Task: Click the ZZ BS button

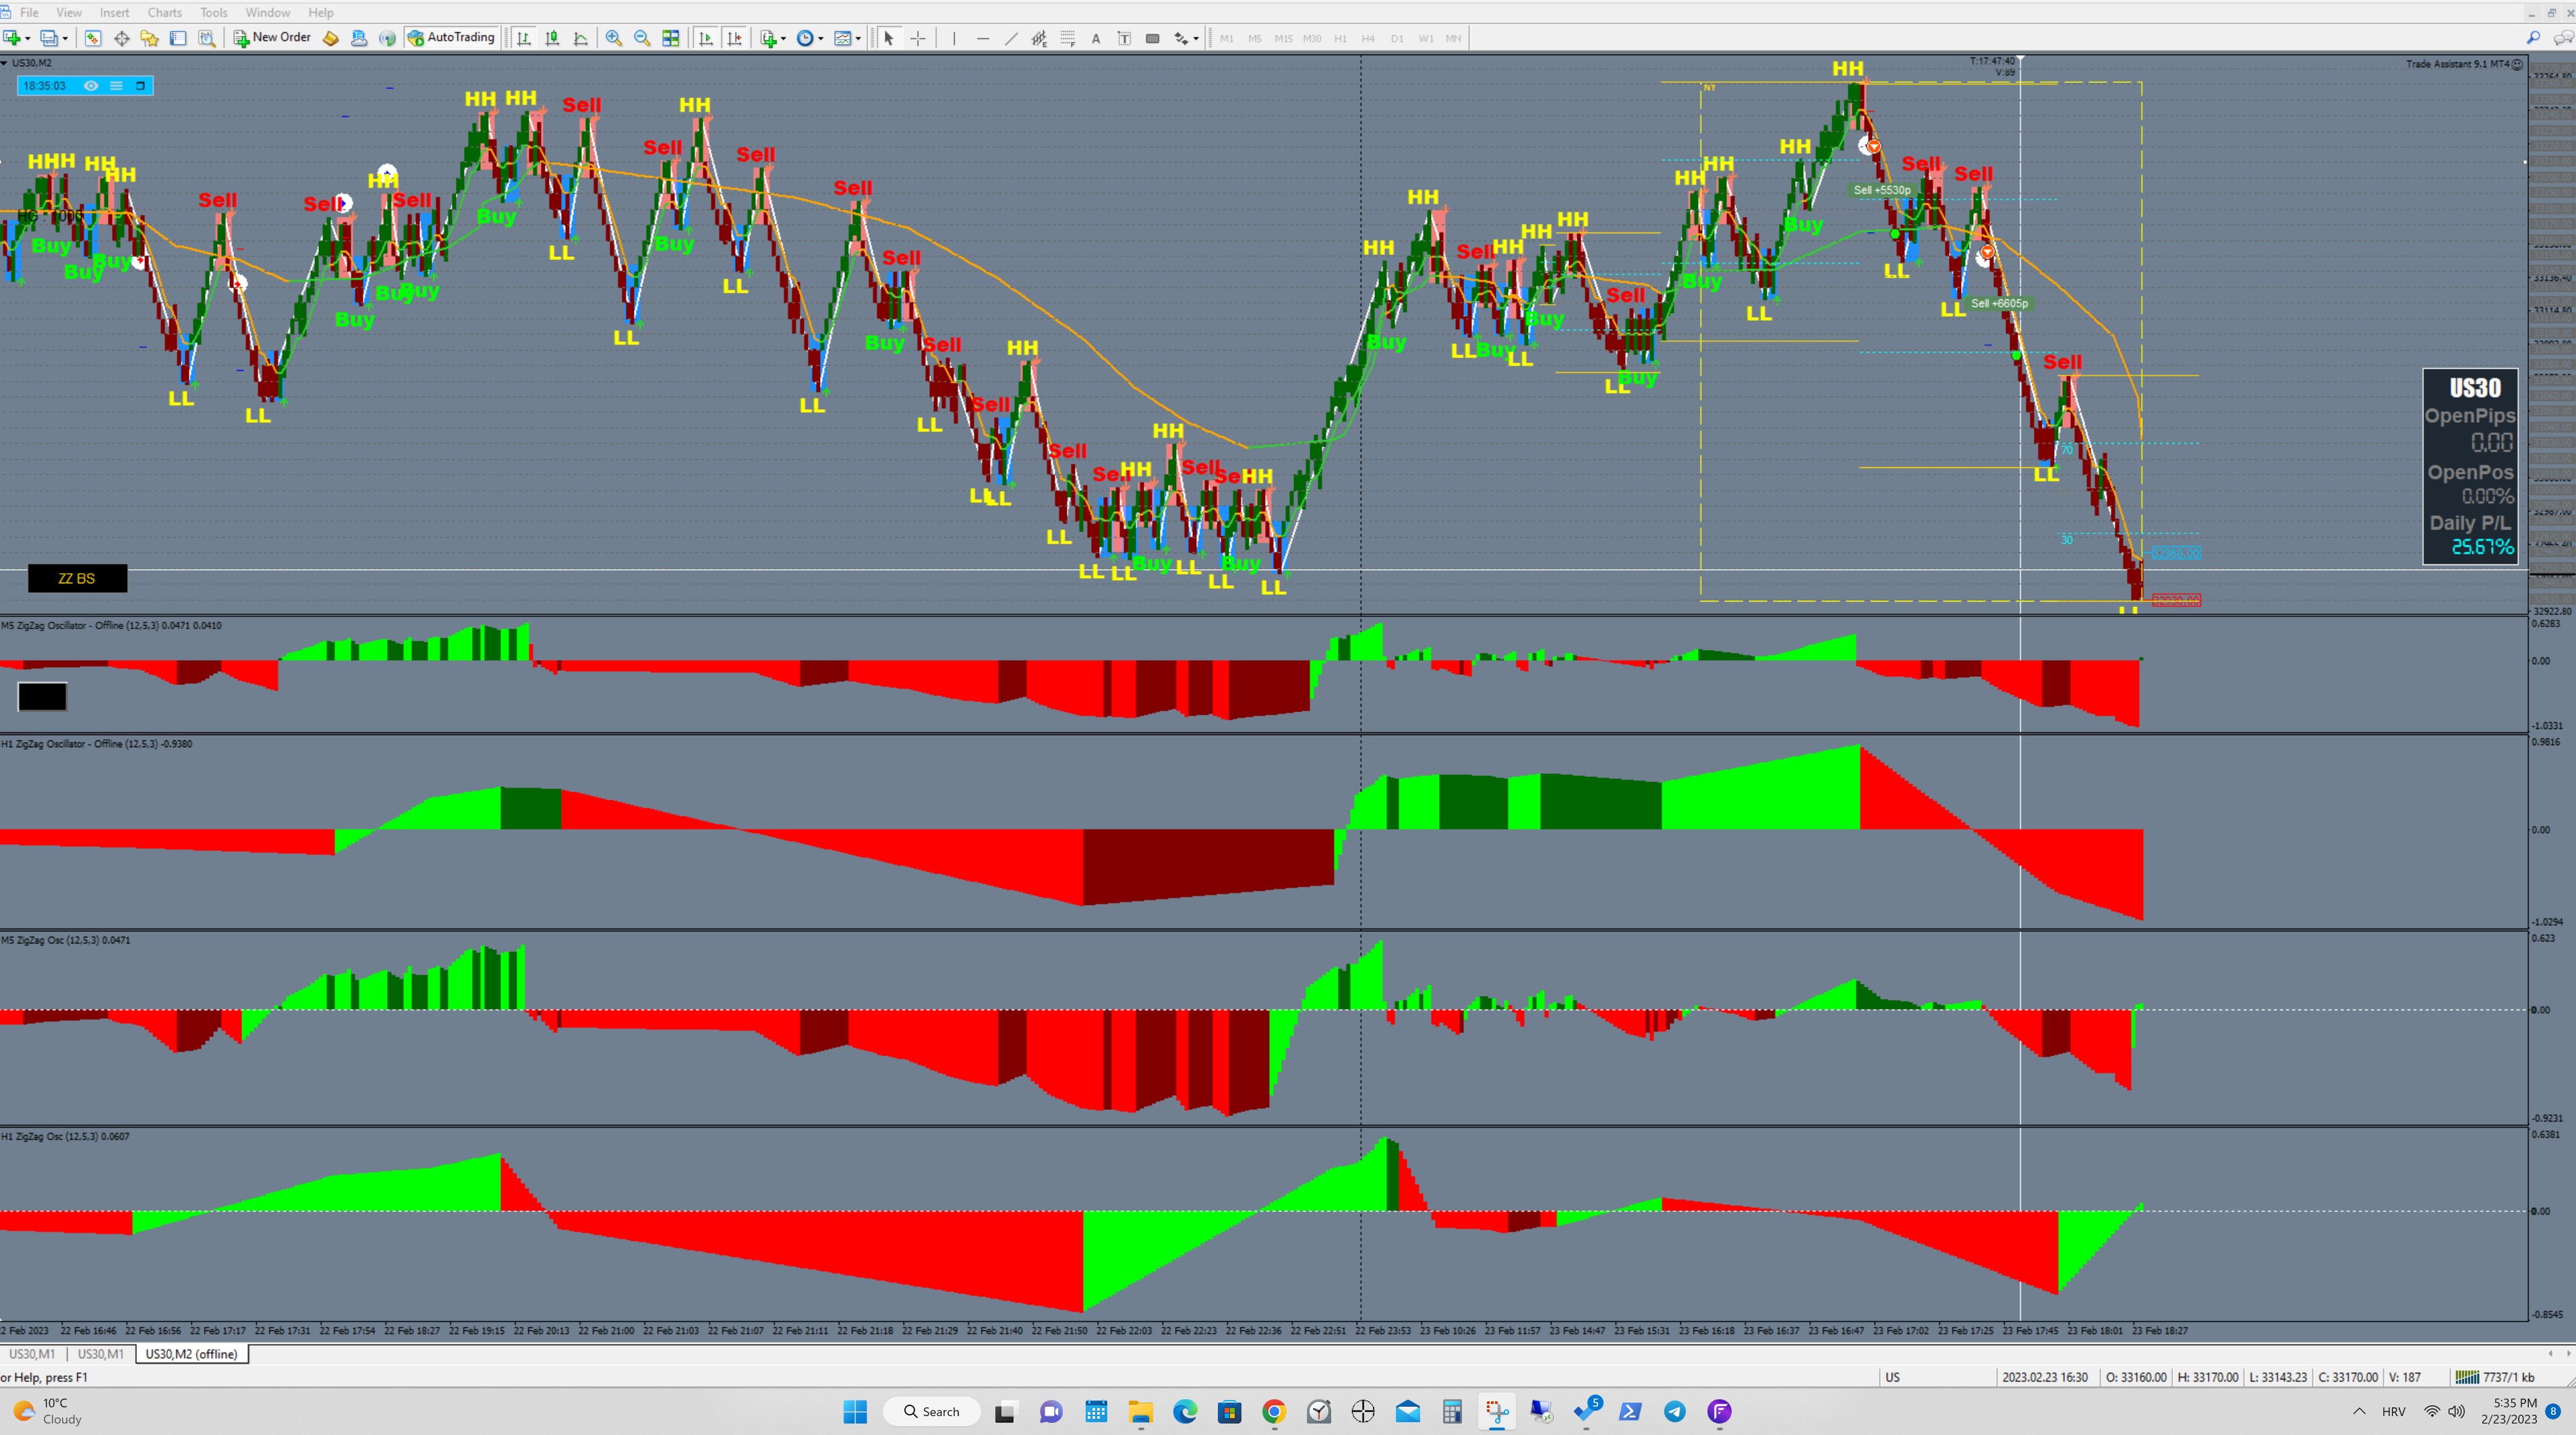Action: (x=77, y=578)
